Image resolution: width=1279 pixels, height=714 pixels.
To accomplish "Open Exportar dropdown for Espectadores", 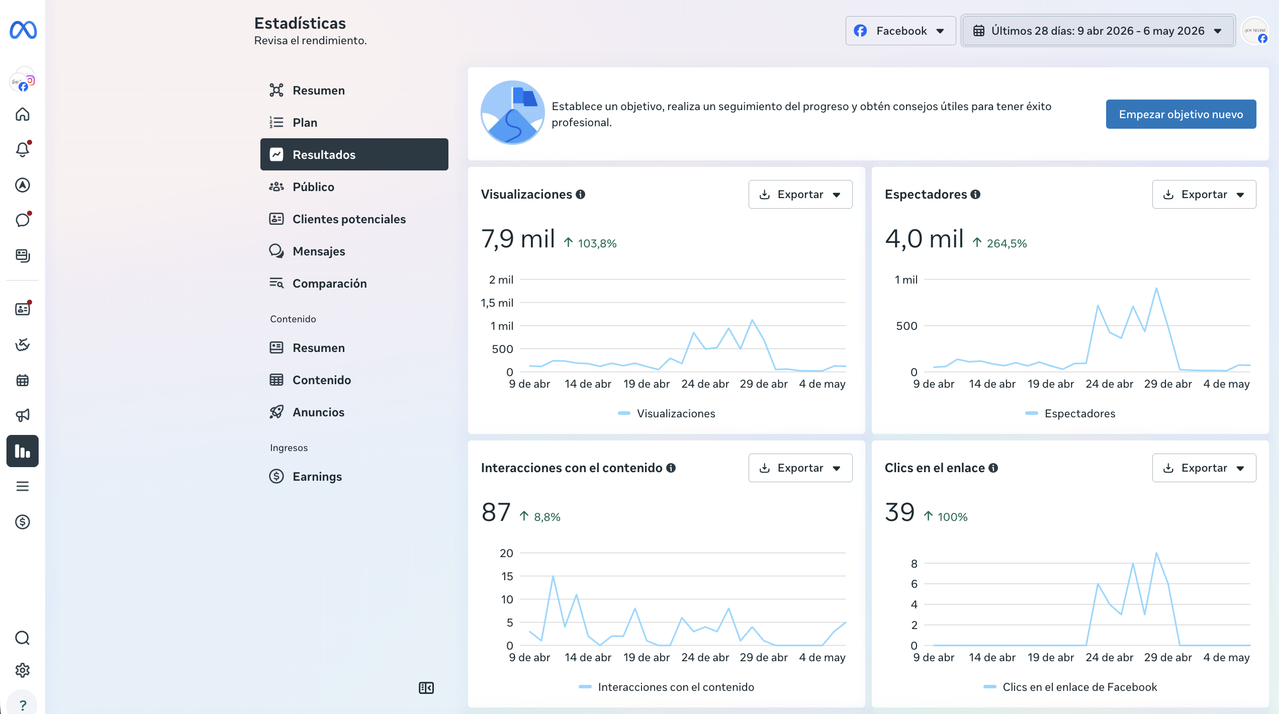I will tap(1204, 194).
